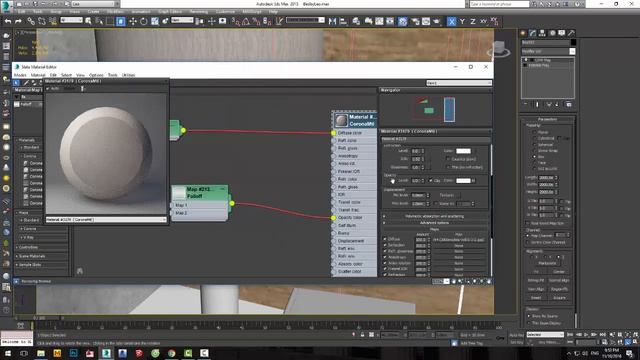Open the View1 dropdown in Slate editor

(x=458, y=83)
